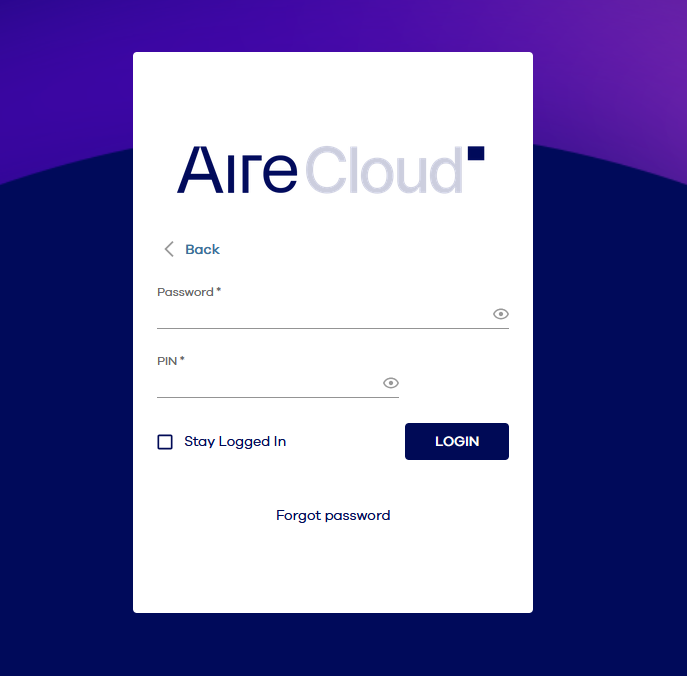Reveal the PIN with its eye icon
687x676 pixels.
click(x=391, y=383)
